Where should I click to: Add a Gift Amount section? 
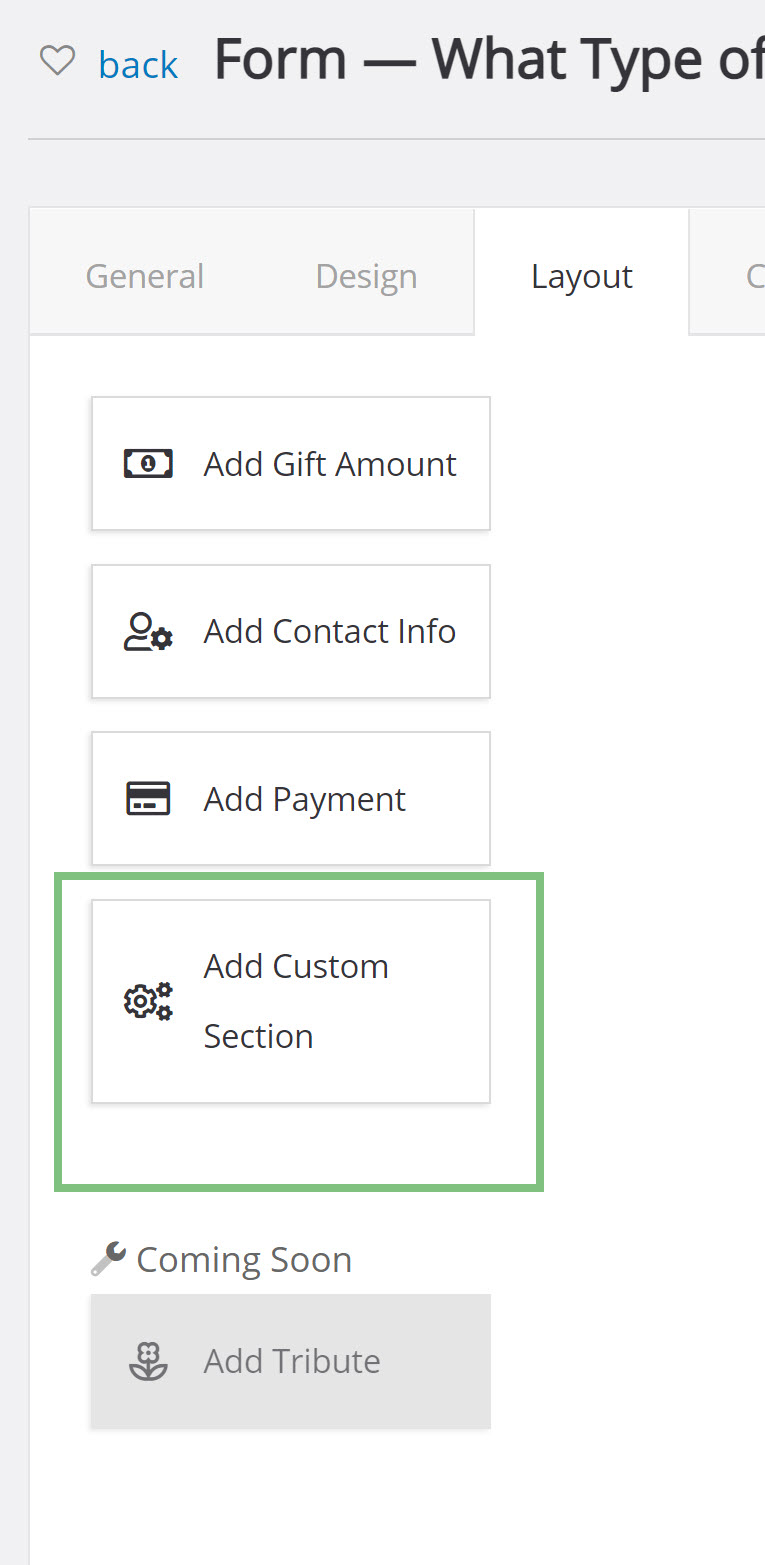pyautogui.click(x=291, y=463)
